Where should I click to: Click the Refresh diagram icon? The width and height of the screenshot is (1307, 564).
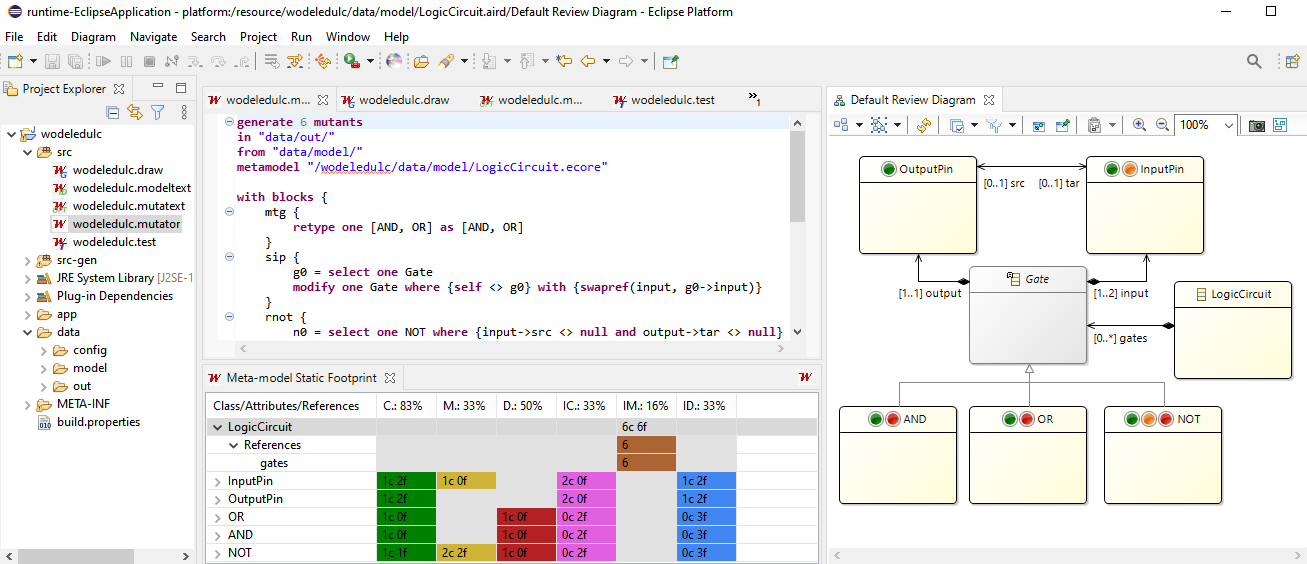pos(924,125)
